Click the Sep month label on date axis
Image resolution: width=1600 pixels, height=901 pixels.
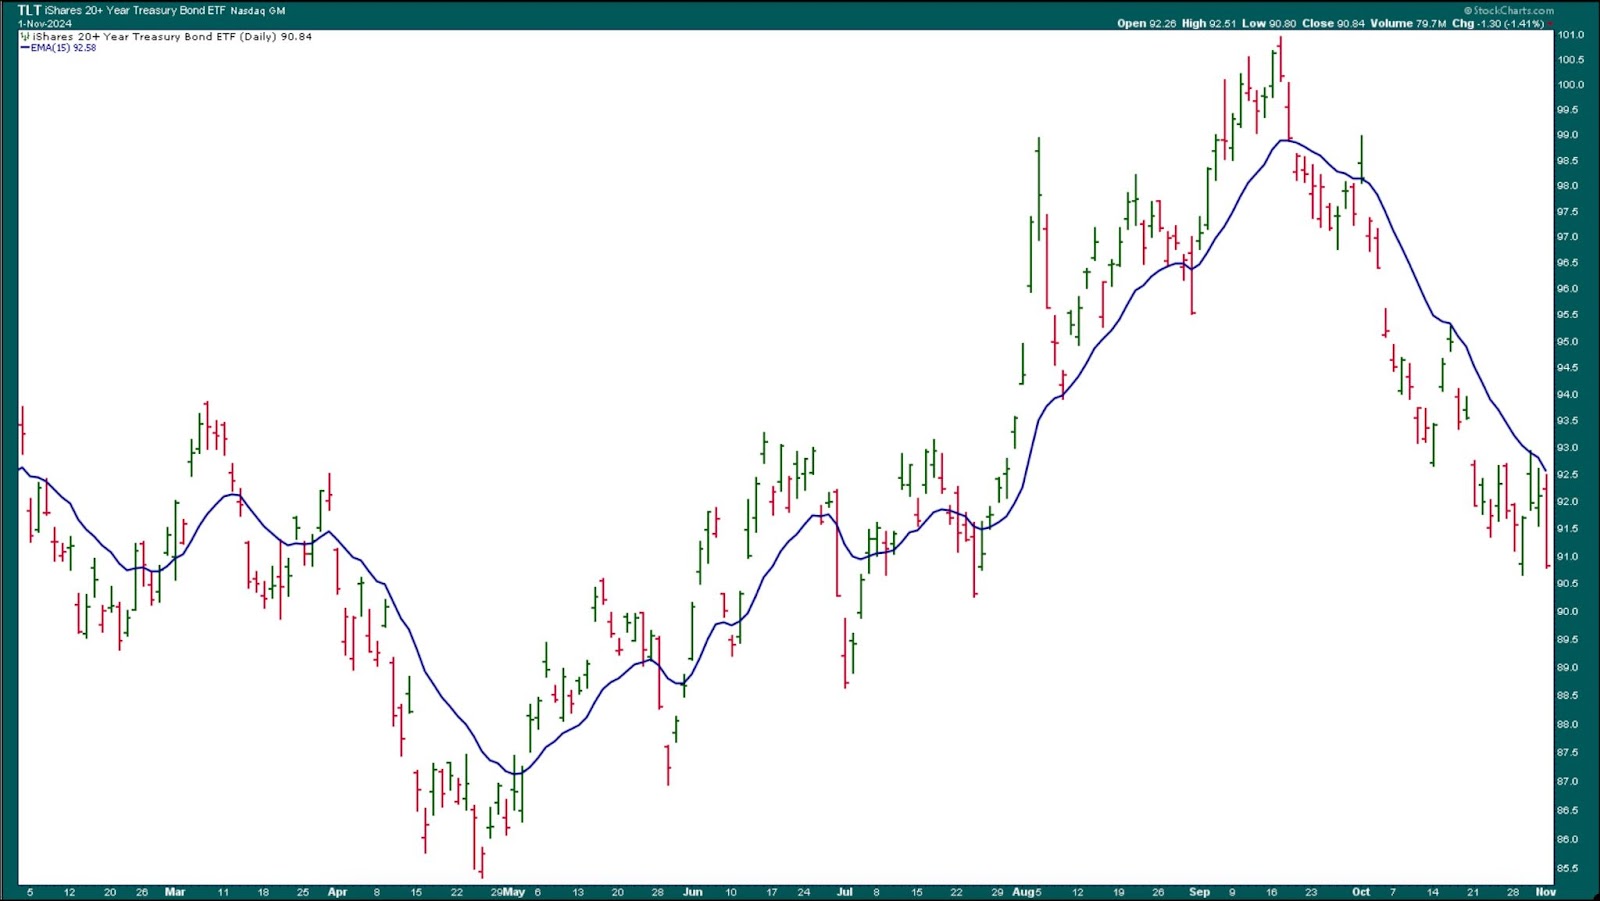pos(1199,892)
